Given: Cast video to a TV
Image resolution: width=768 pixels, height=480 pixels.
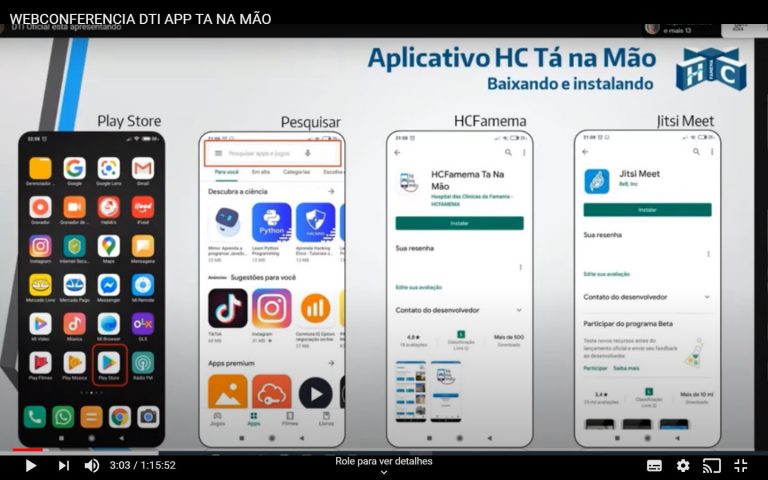Looking at the screenshot, I should point(712,465).
